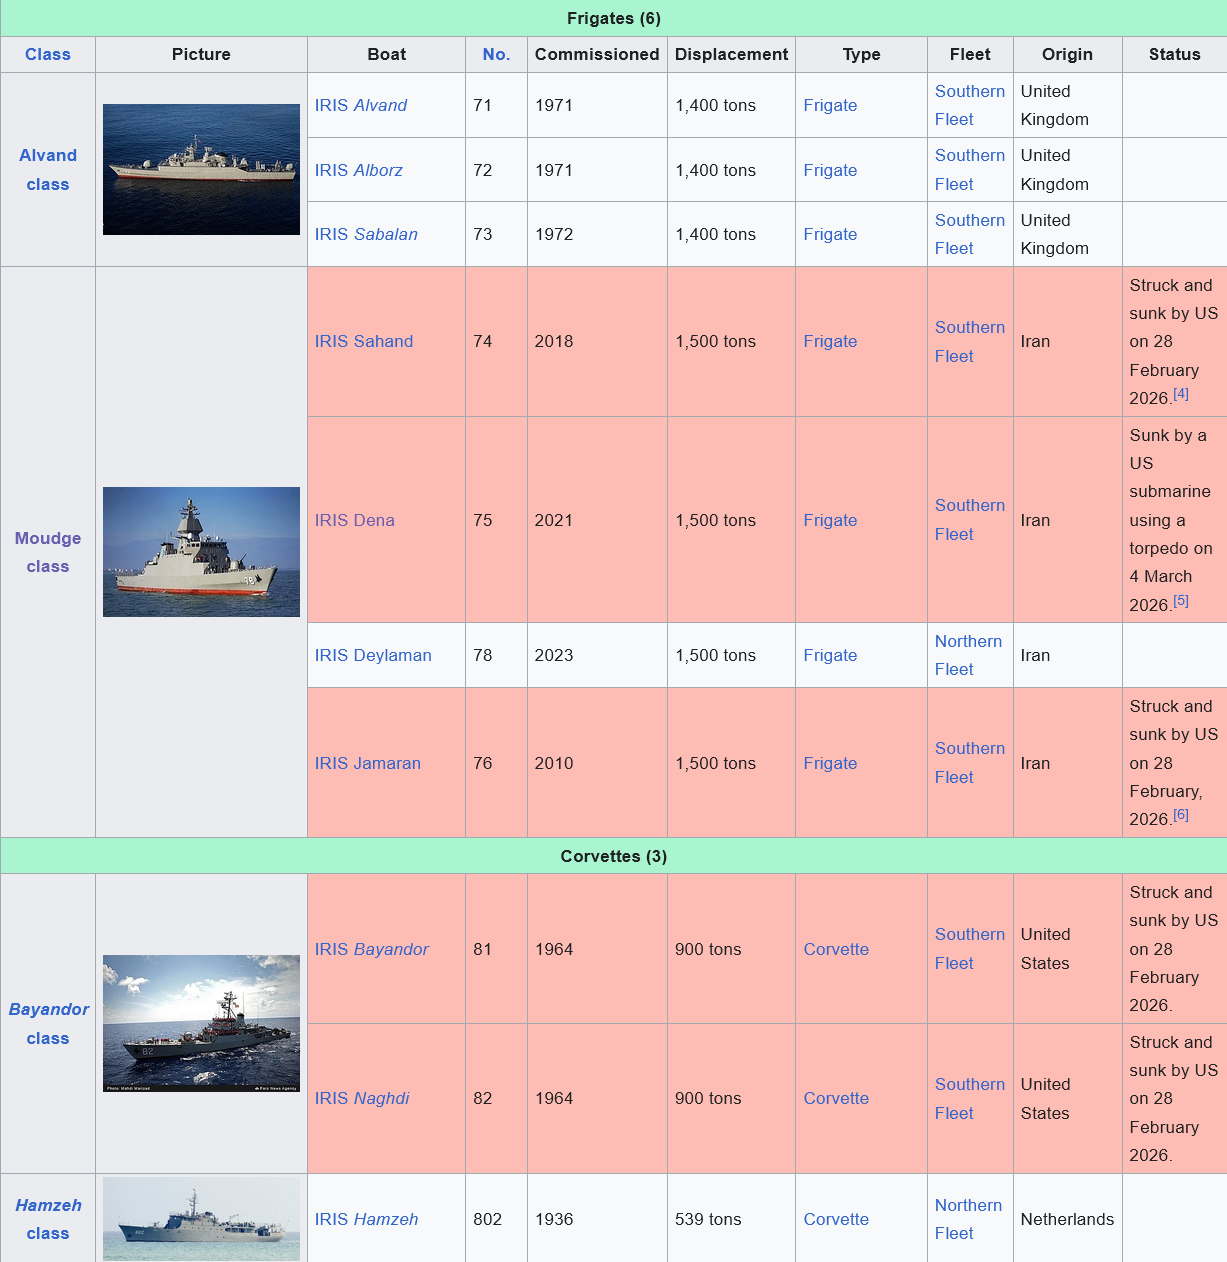Viewport: 1227px width, 1262px height.
Task: Open the Moudge class frigate photo
Action: click(x=201, y=551)
